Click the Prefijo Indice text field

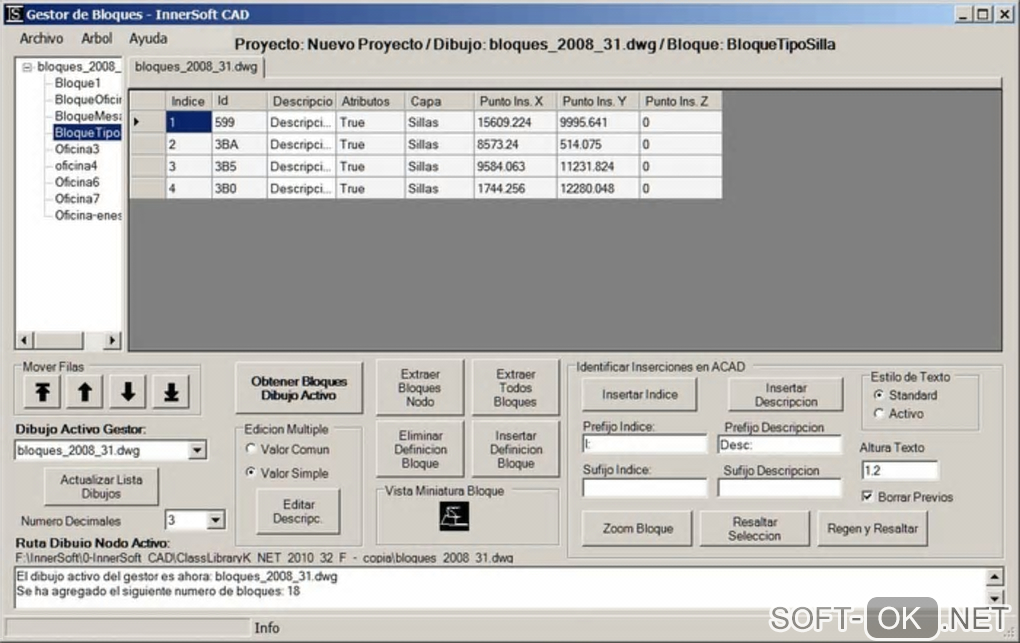(644, 444)
